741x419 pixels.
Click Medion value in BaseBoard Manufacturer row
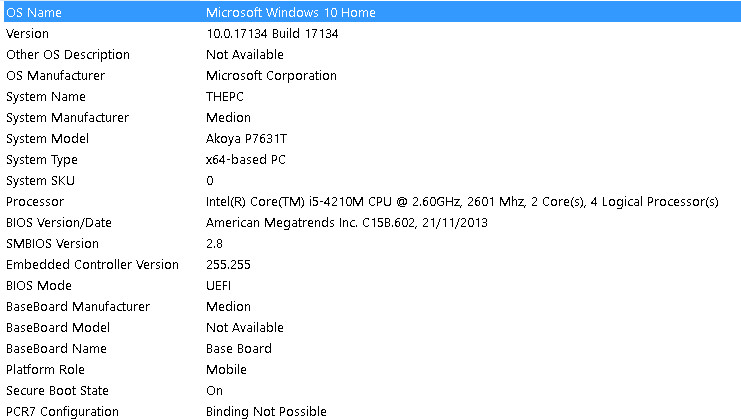(x=228, y=307)
